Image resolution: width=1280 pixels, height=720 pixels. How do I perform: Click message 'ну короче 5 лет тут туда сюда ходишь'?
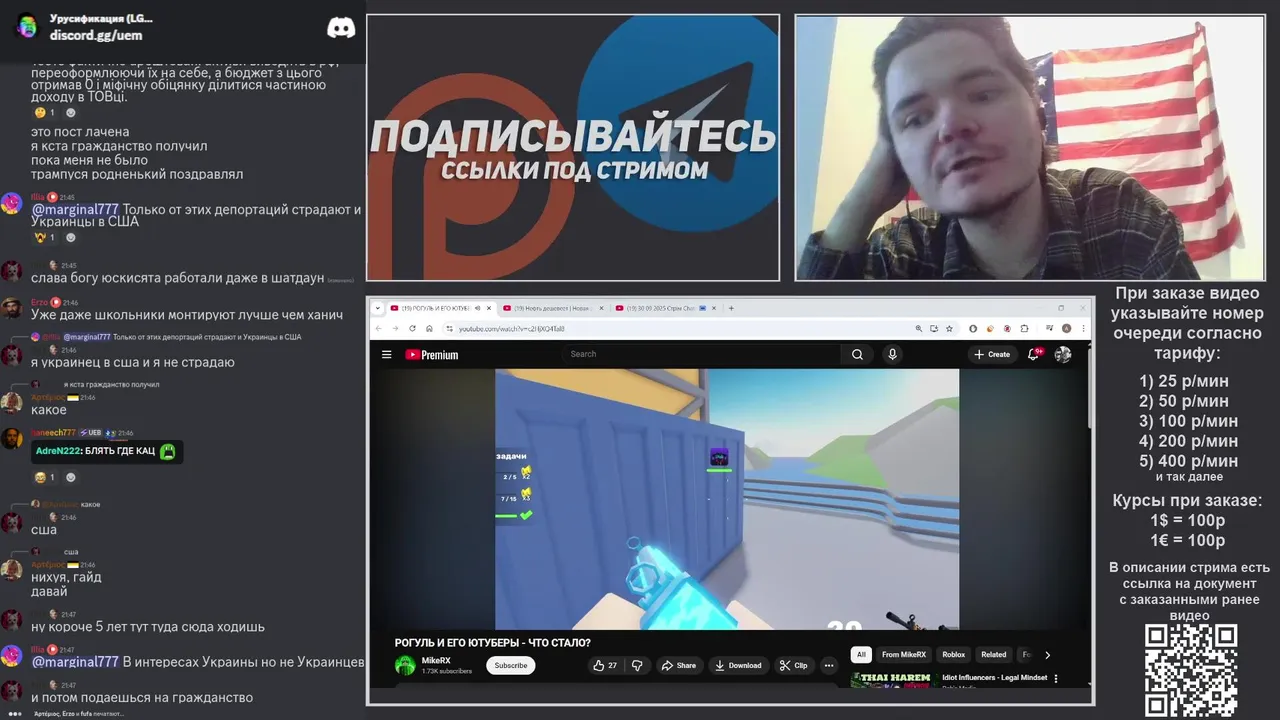click(x=148, y=627)
